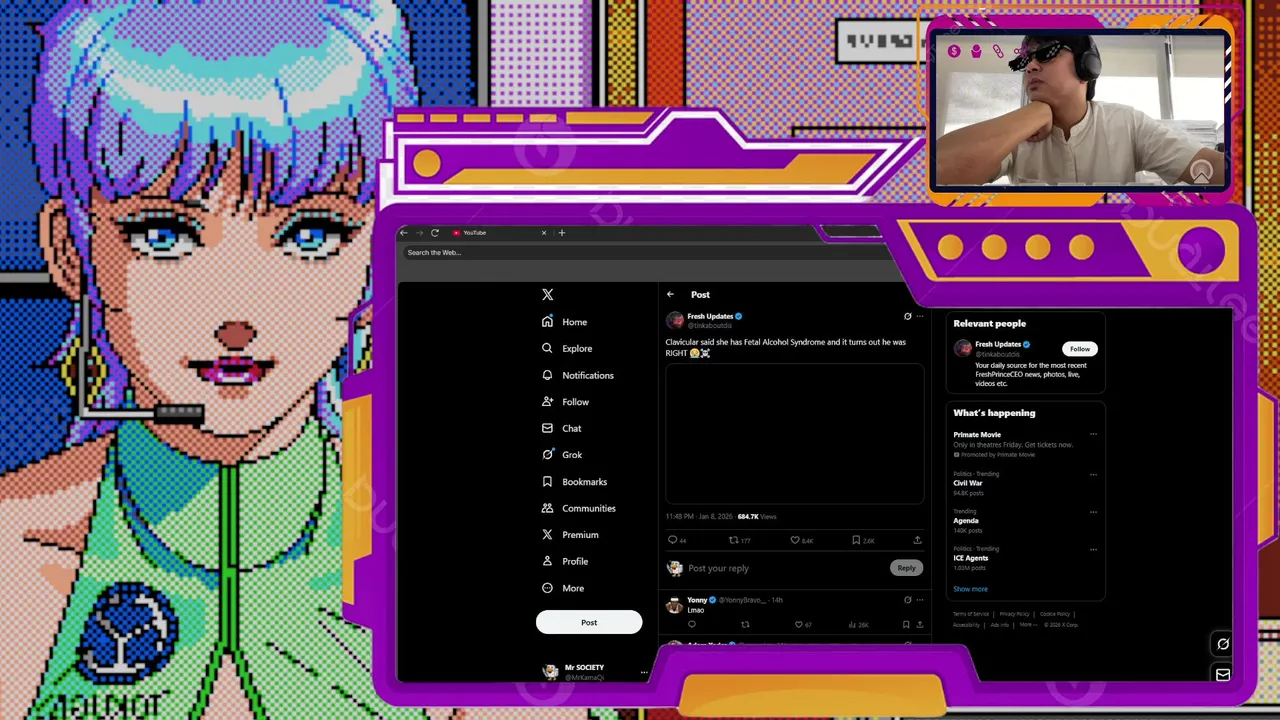Open the X logo home link
The image size is (1280, 720).
click(547, 295)
